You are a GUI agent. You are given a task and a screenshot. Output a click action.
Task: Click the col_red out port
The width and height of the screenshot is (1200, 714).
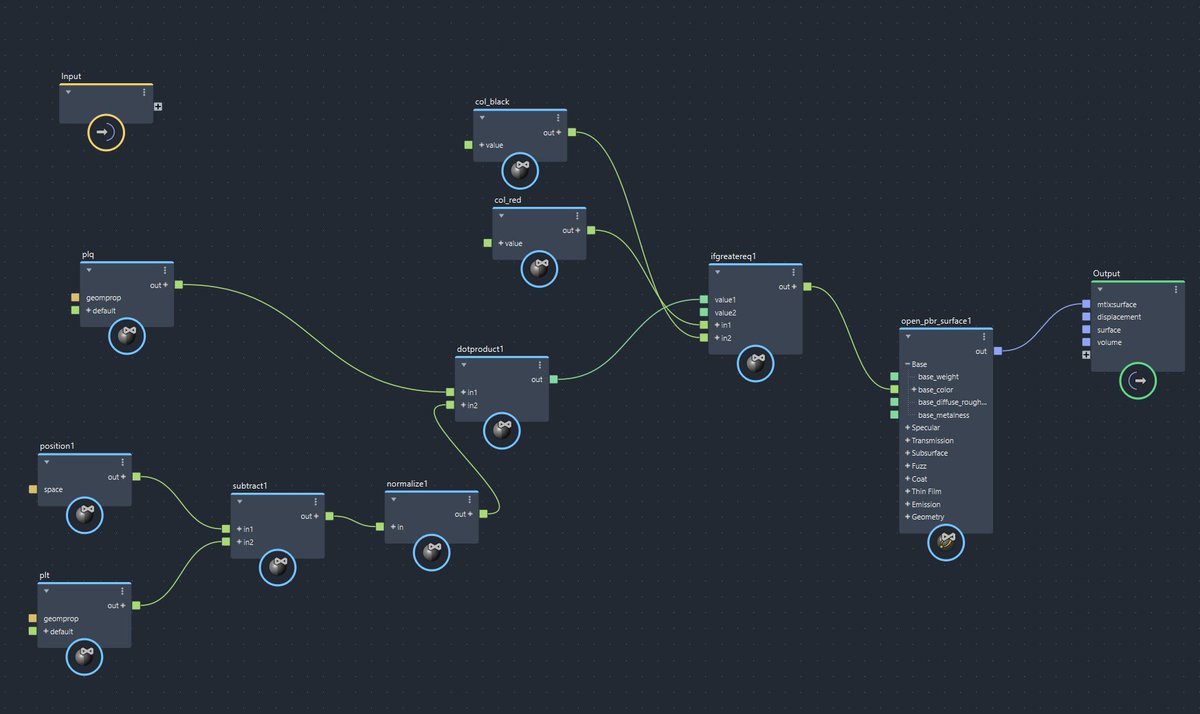pyautogui.click(x=591, y=230)
